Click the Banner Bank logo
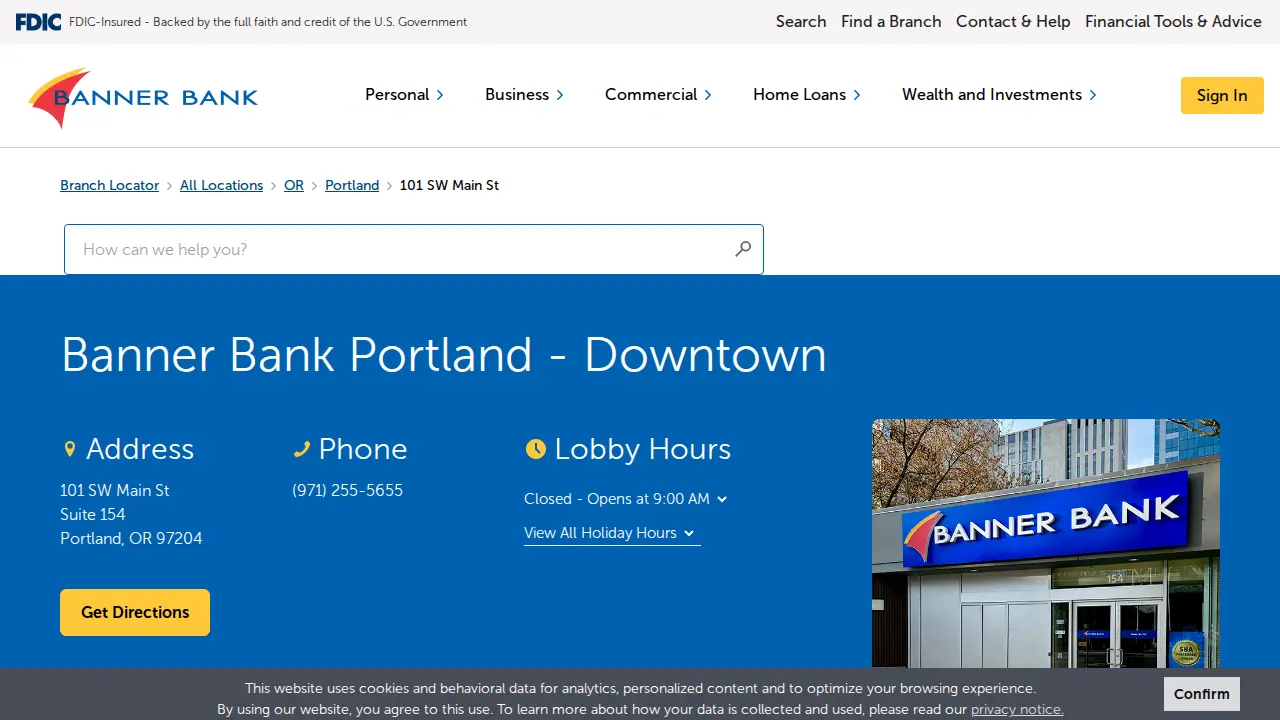The height and width of the screenshot is (720, 1280). pyautogui.click(x=143, y=97)
